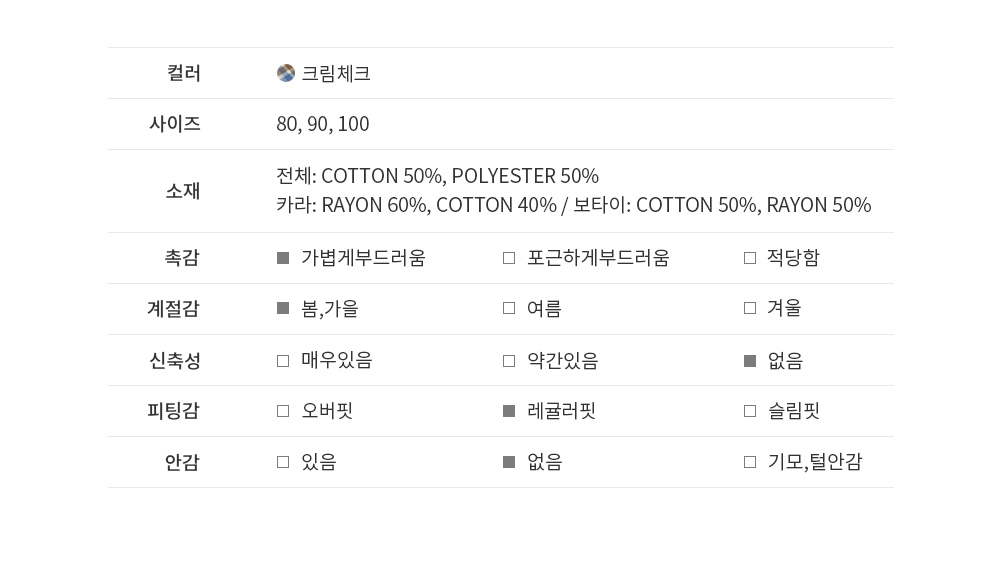Click the 소재 row label

click(183, 190)
